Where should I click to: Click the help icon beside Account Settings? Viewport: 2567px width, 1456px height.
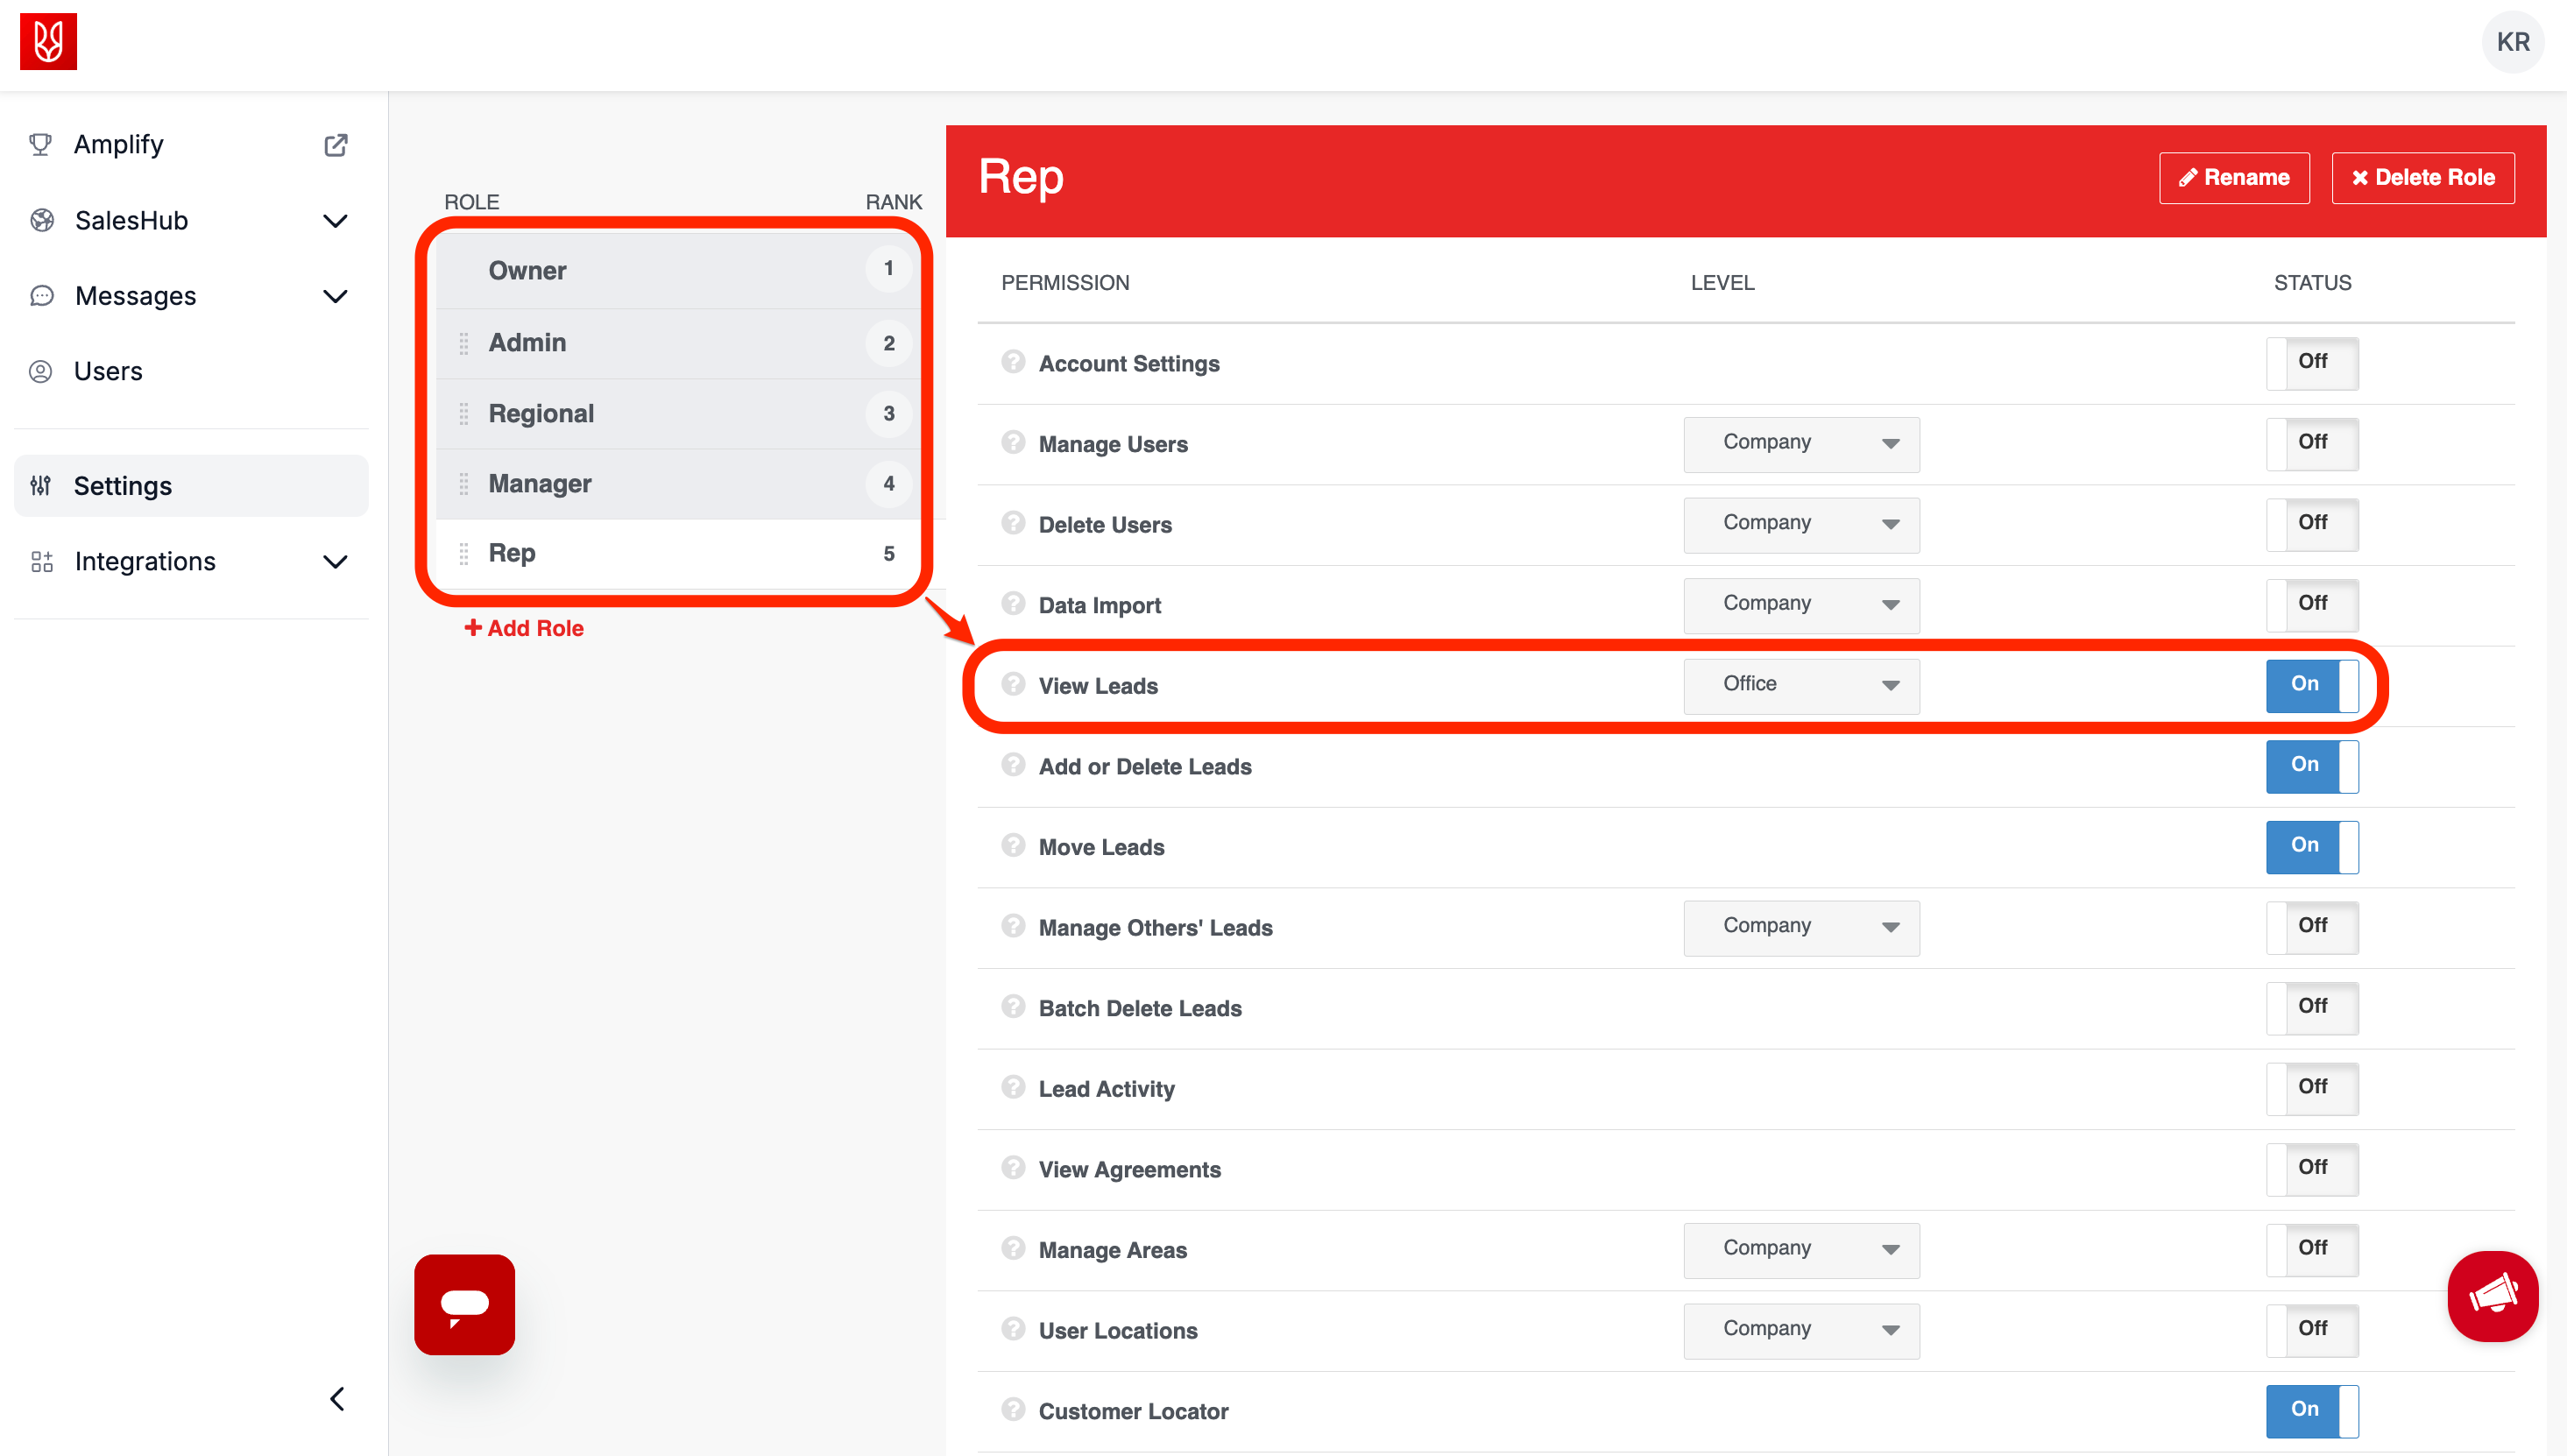click(1013, 362)
